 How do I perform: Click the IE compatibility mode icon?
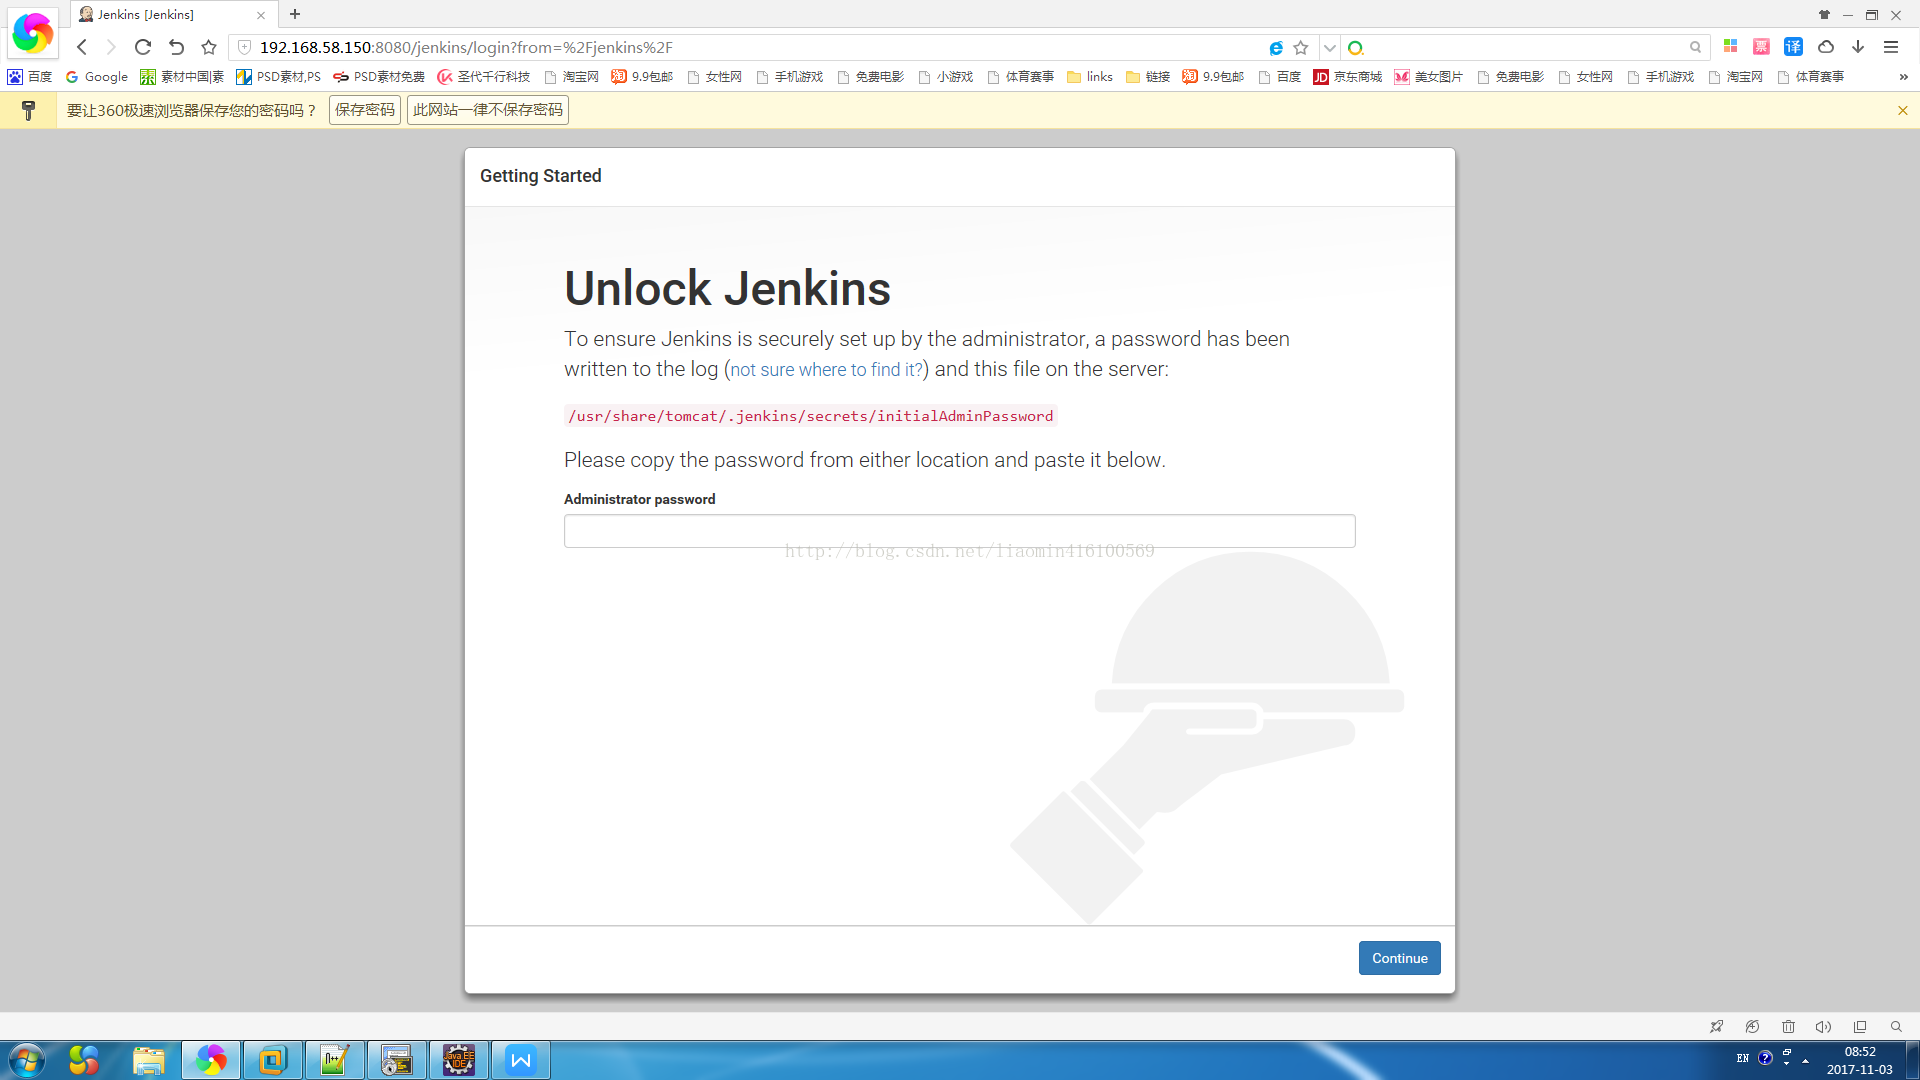[x=1276, y=48]
